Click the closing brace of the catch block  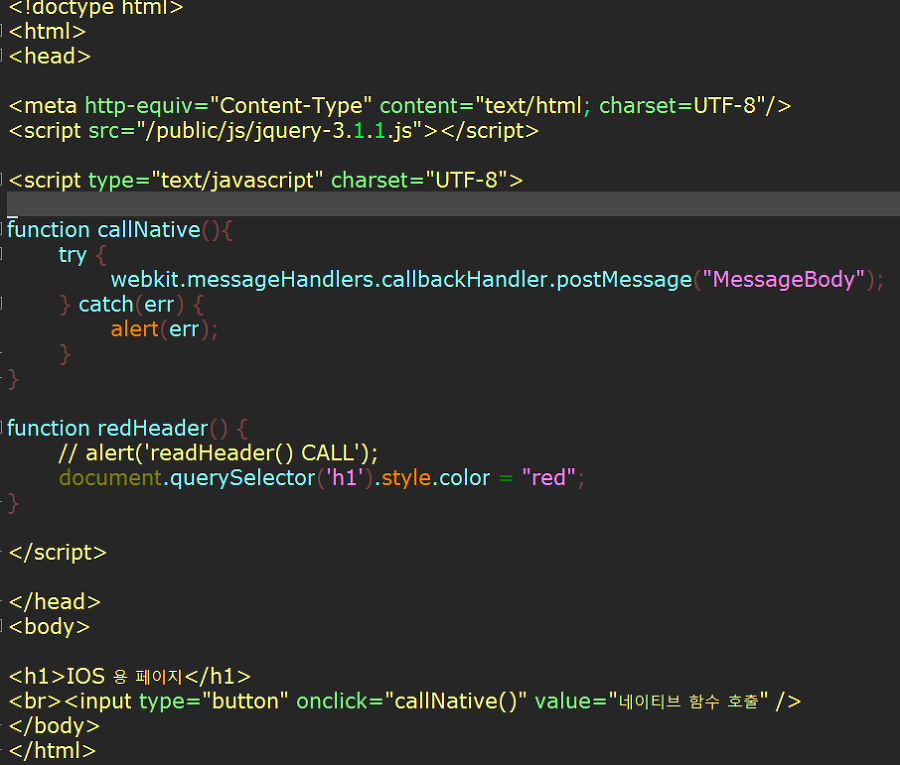click(x=65, y=355)
